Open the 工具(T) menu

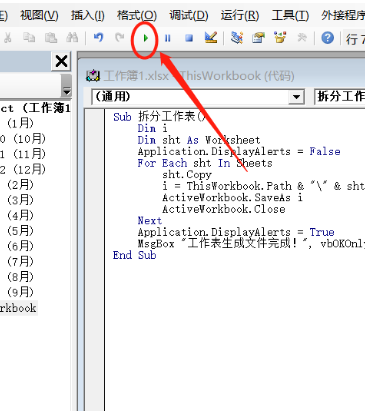pyautogui.click(x=290, y=15)
